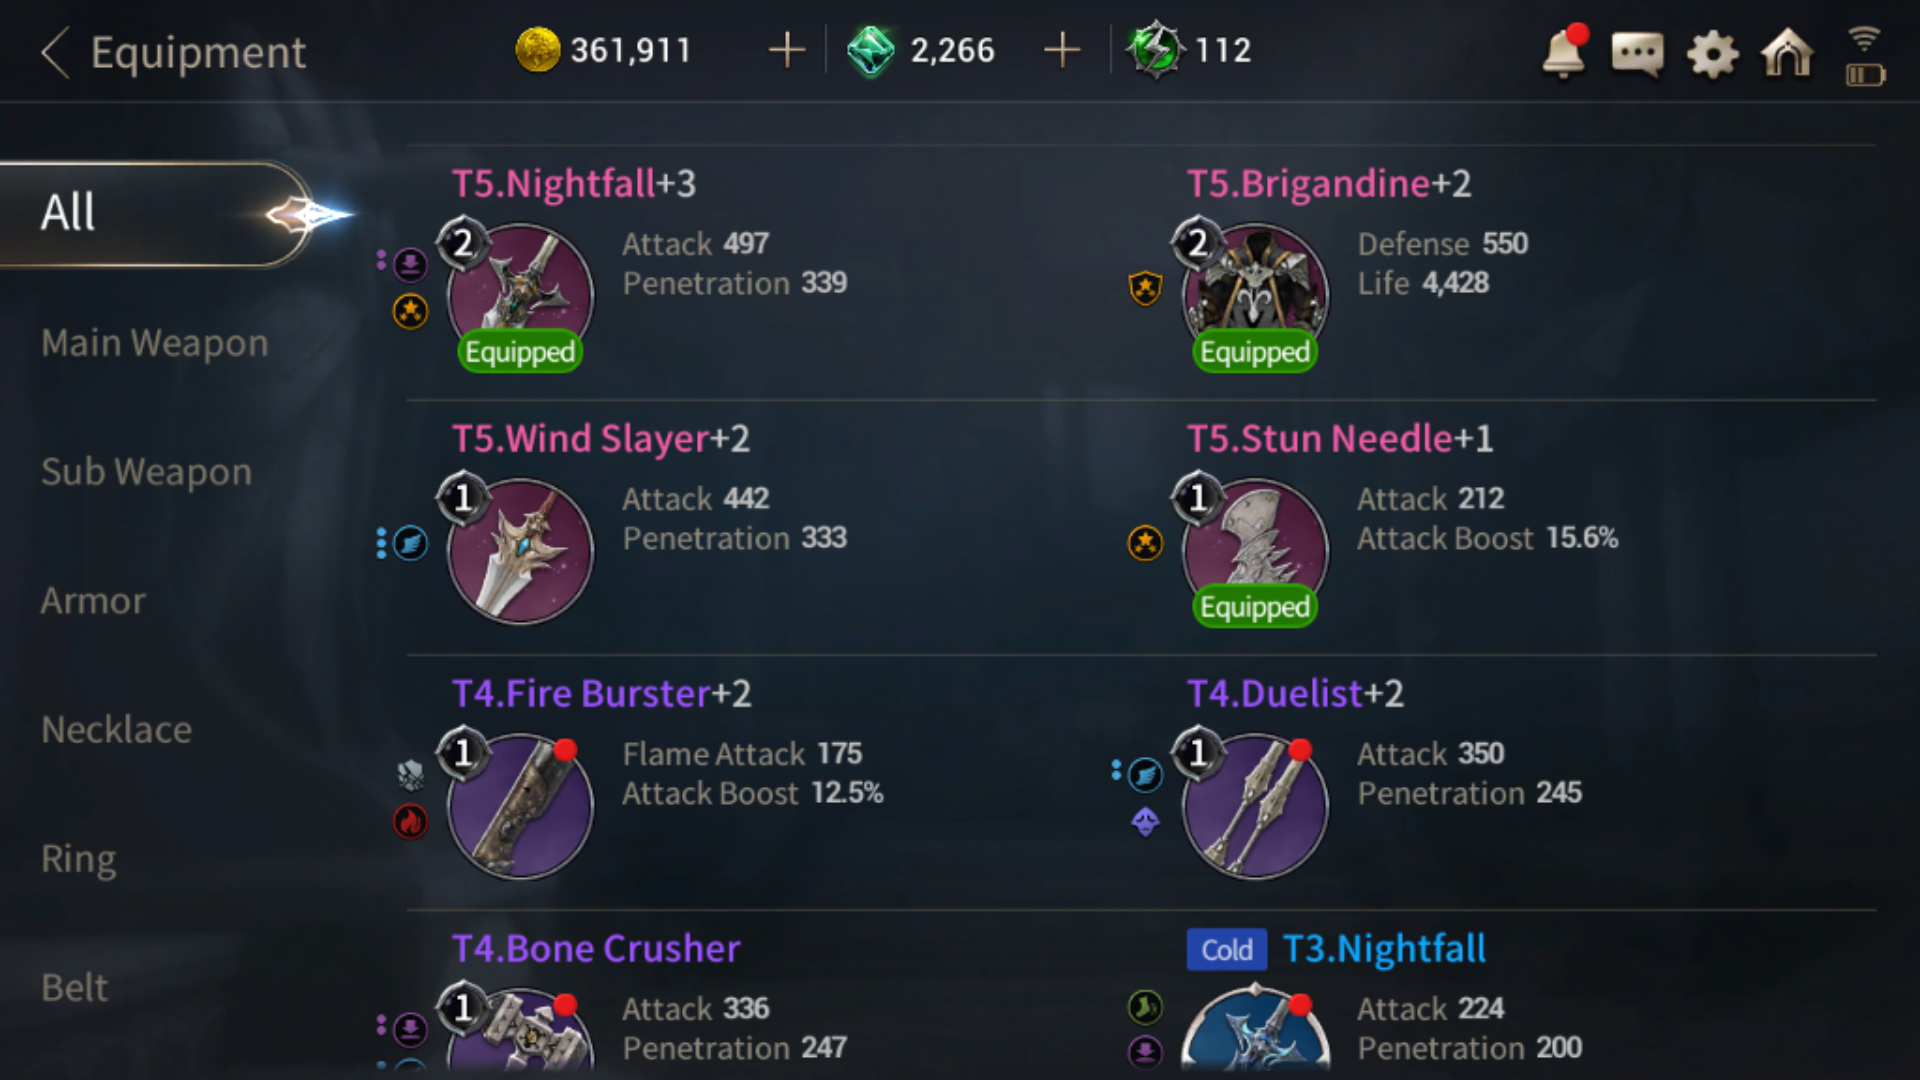Open the chat messages icon

point(1638,53)
